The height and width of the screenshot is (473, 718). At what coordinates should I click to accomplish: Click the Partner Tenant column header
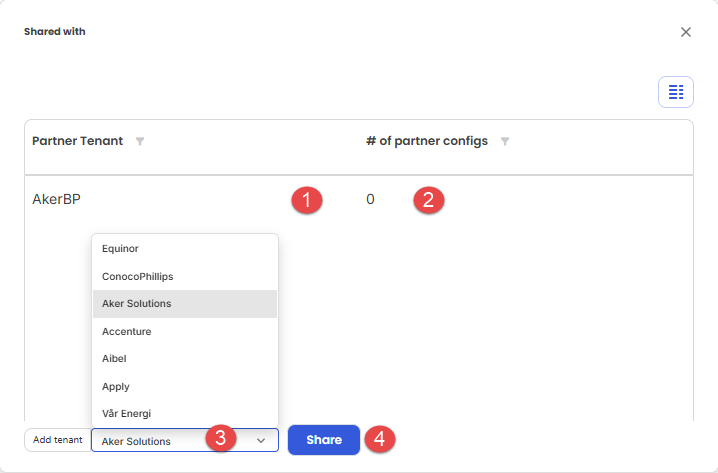pos(77,141)
